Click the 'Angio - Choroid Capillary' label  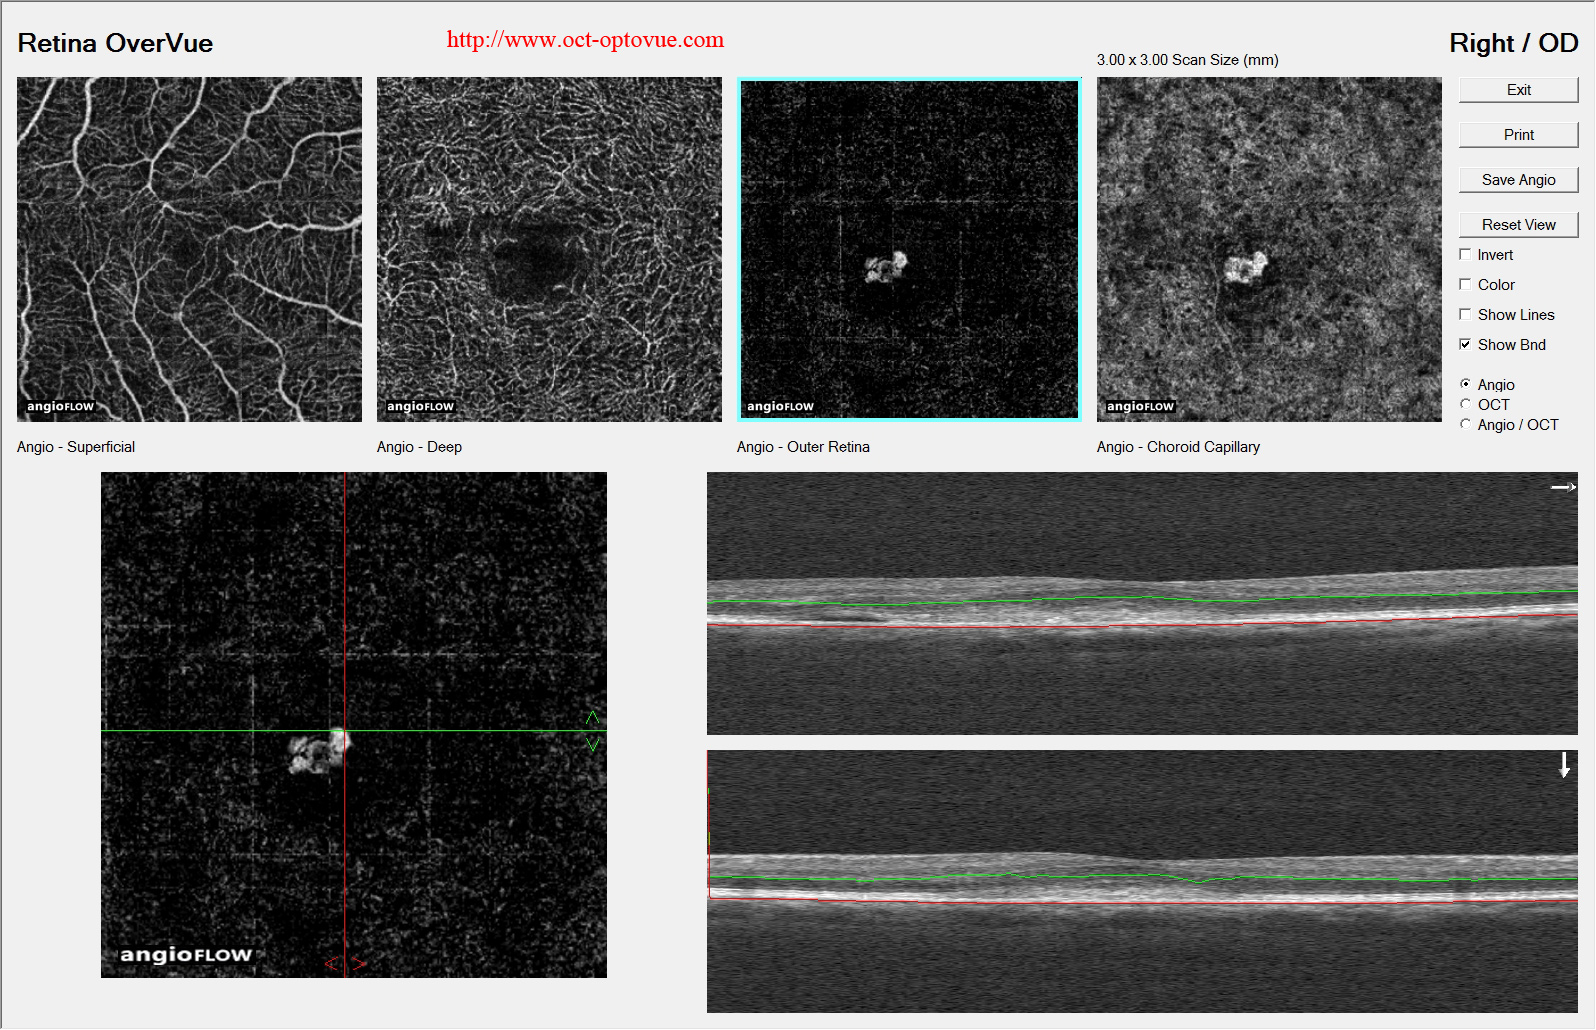(1178, 447)
